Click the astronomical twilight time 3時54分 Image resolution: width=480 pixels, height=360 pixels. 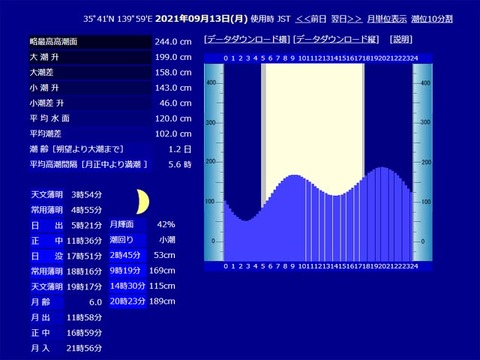(86, 195)
